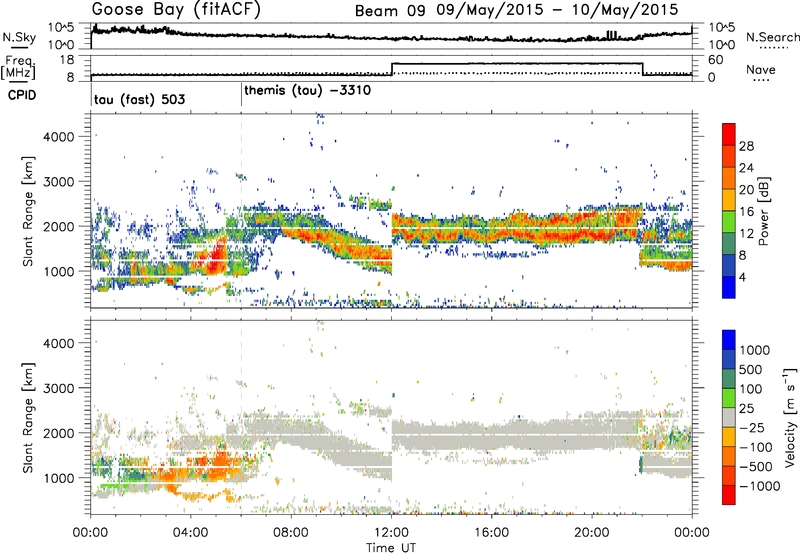Click the "18" tick on the frequency axis
The image size is (800, 554).
(x=68, y=60)
